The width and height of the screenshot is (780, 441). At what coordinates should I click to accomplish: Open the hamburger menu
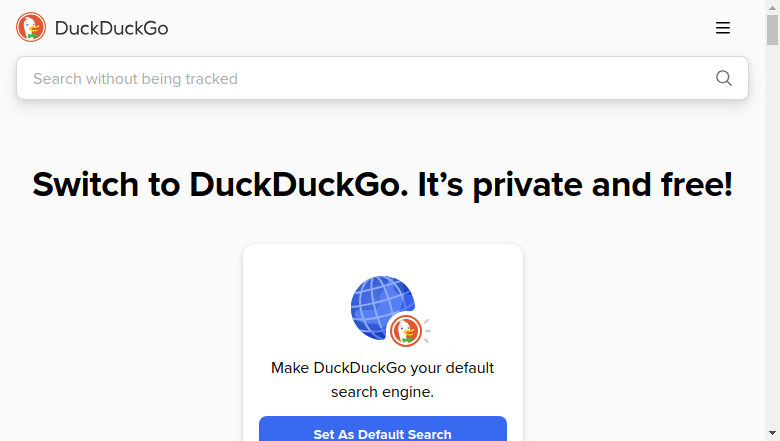723,28
